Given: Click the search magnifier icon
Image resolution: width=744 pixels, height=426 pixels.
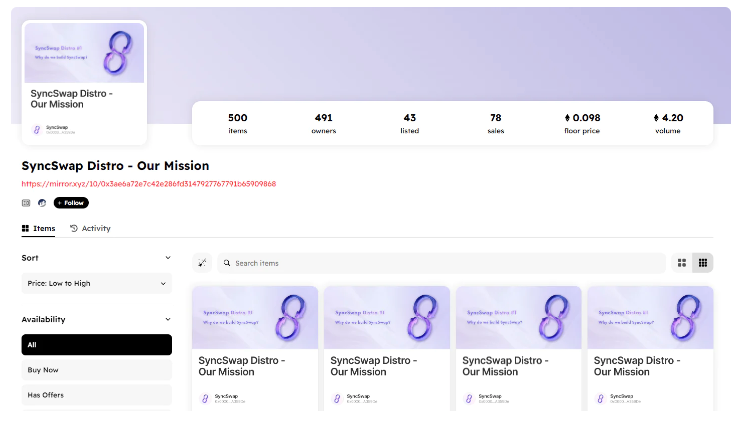Looking at the screenshot, I should point(227,263).
